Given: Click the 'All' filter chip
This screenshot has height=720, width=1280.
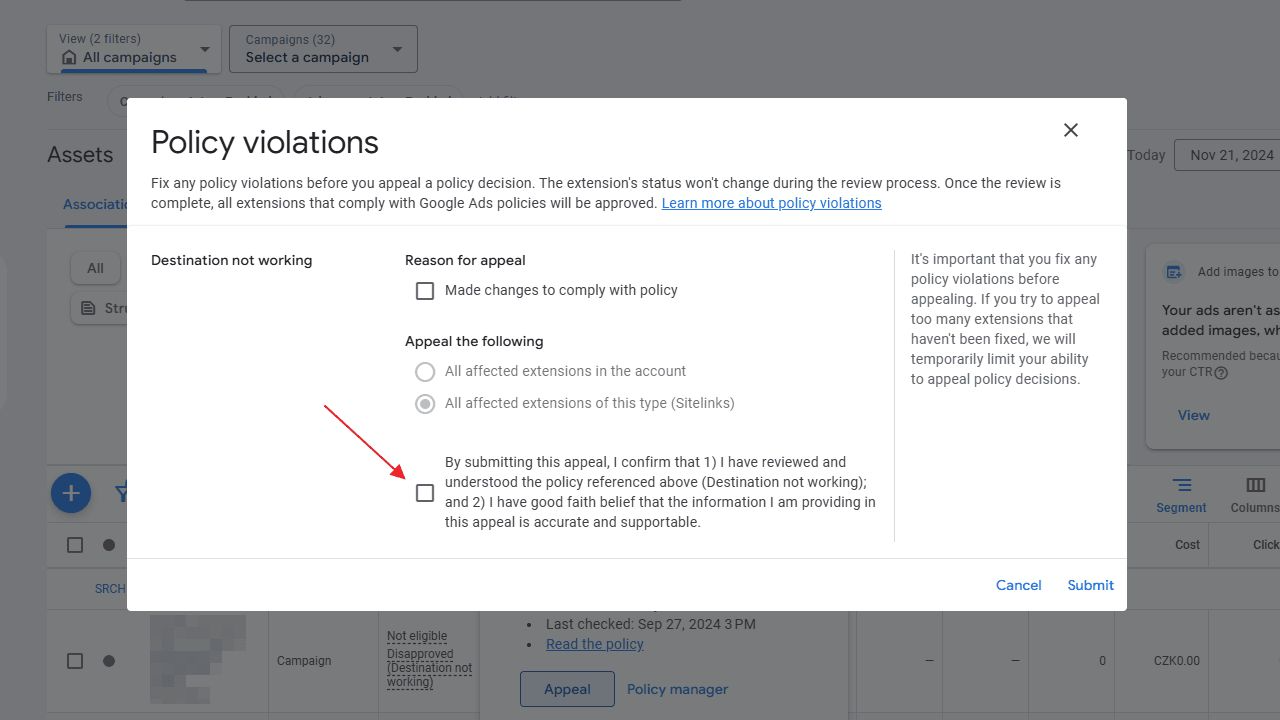Looking at the screenshot, I should [95, 268].
